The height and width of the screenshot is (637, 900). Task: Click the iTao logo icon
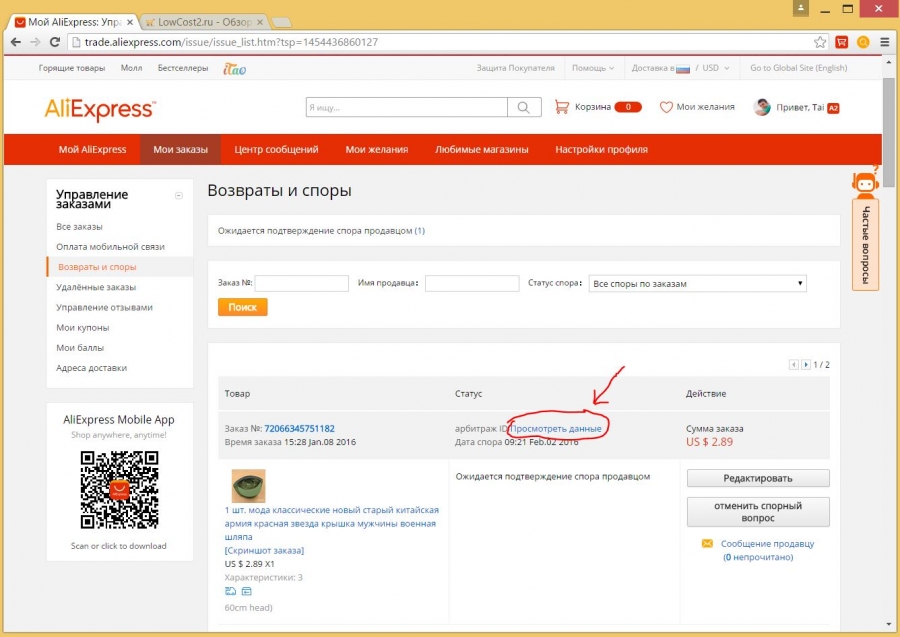click(234, 68)
